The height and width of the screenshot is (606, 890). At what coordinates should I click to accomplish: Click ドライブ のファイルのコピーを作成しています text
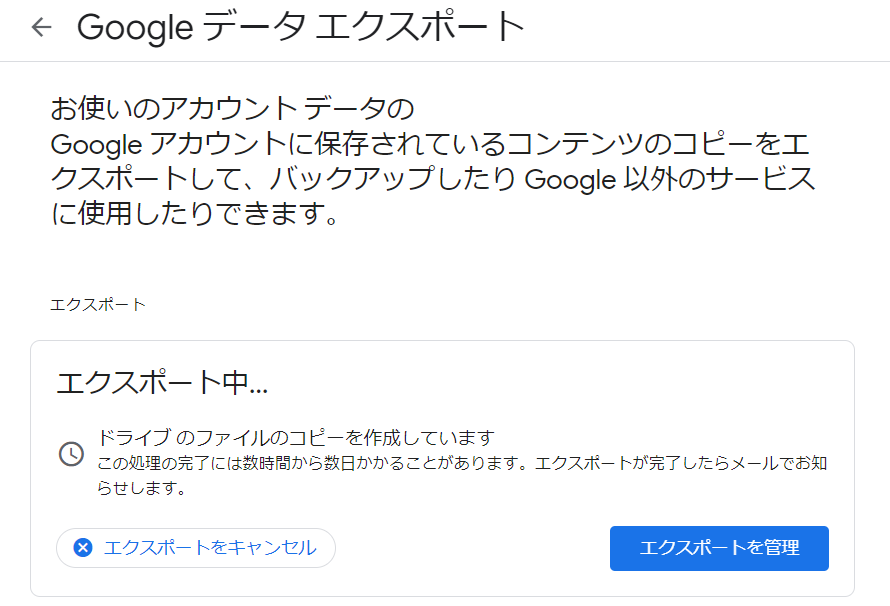(x=296, y=438)
